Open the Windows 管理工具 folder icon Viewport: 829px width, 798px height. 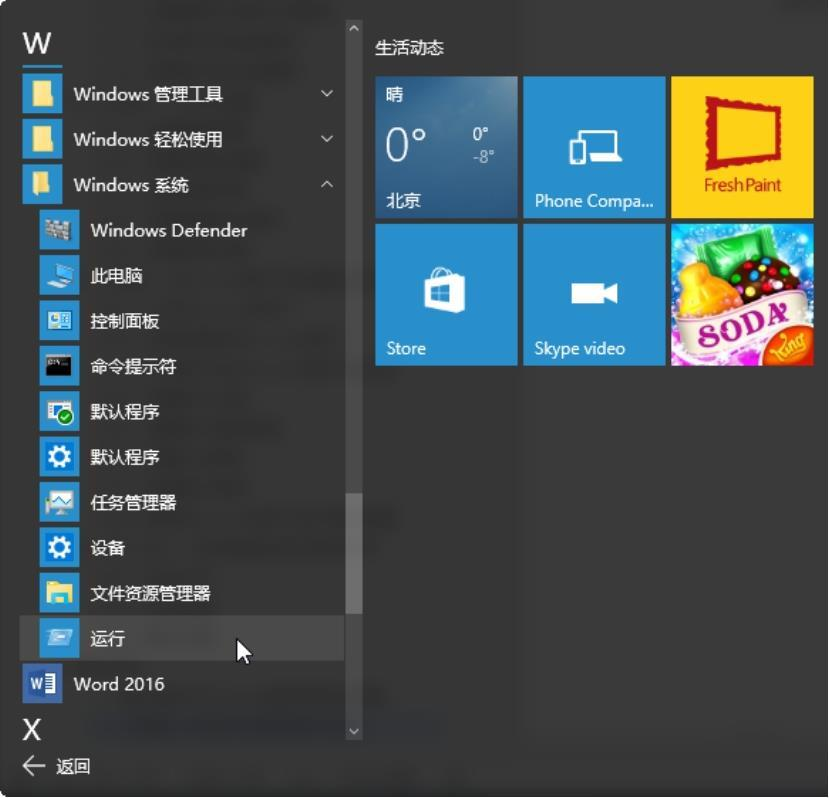click(42, 94)
